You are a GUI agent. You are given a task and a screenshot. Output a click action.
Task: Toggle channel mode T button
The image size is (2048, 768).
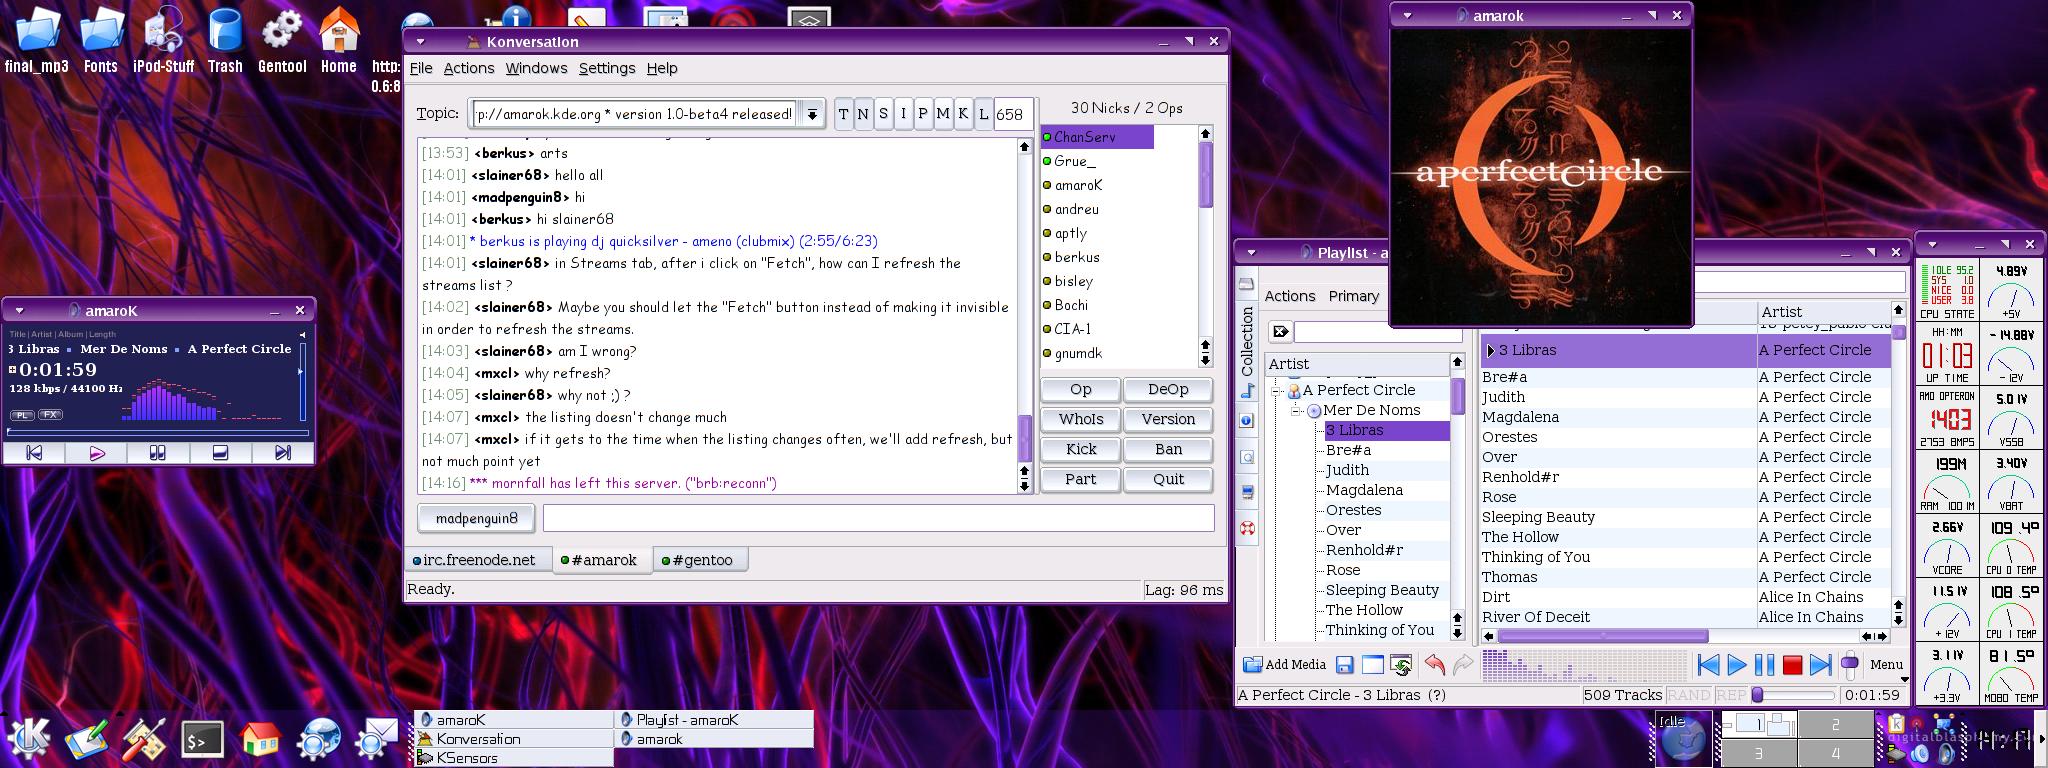(x=843, y=114)
